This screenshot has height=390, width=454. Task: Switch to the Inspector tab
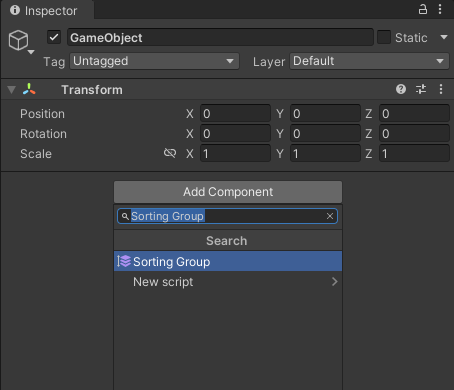point(47,10)
